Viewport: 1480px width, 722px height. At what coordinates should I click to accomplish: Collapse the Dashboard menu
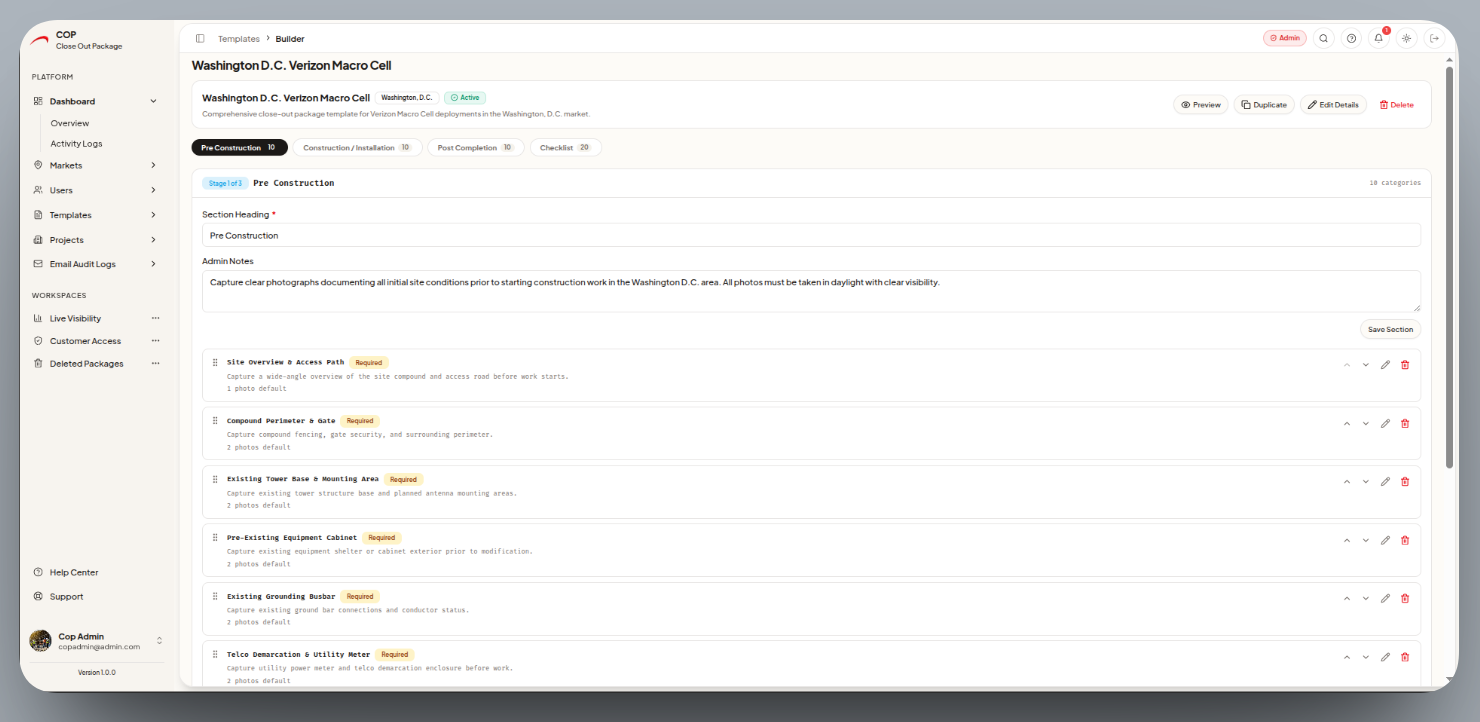tap(153, 101)
